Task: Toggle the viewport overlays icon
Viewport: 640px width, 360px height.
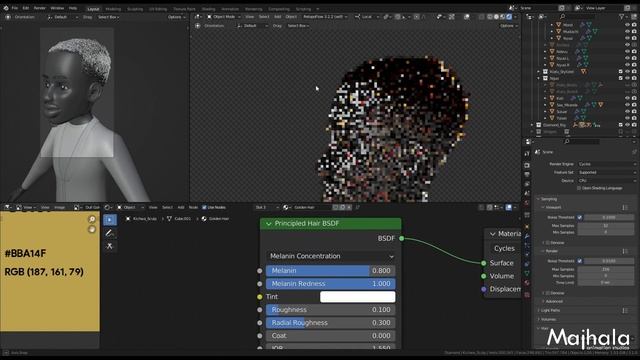Action: point(467,17)
